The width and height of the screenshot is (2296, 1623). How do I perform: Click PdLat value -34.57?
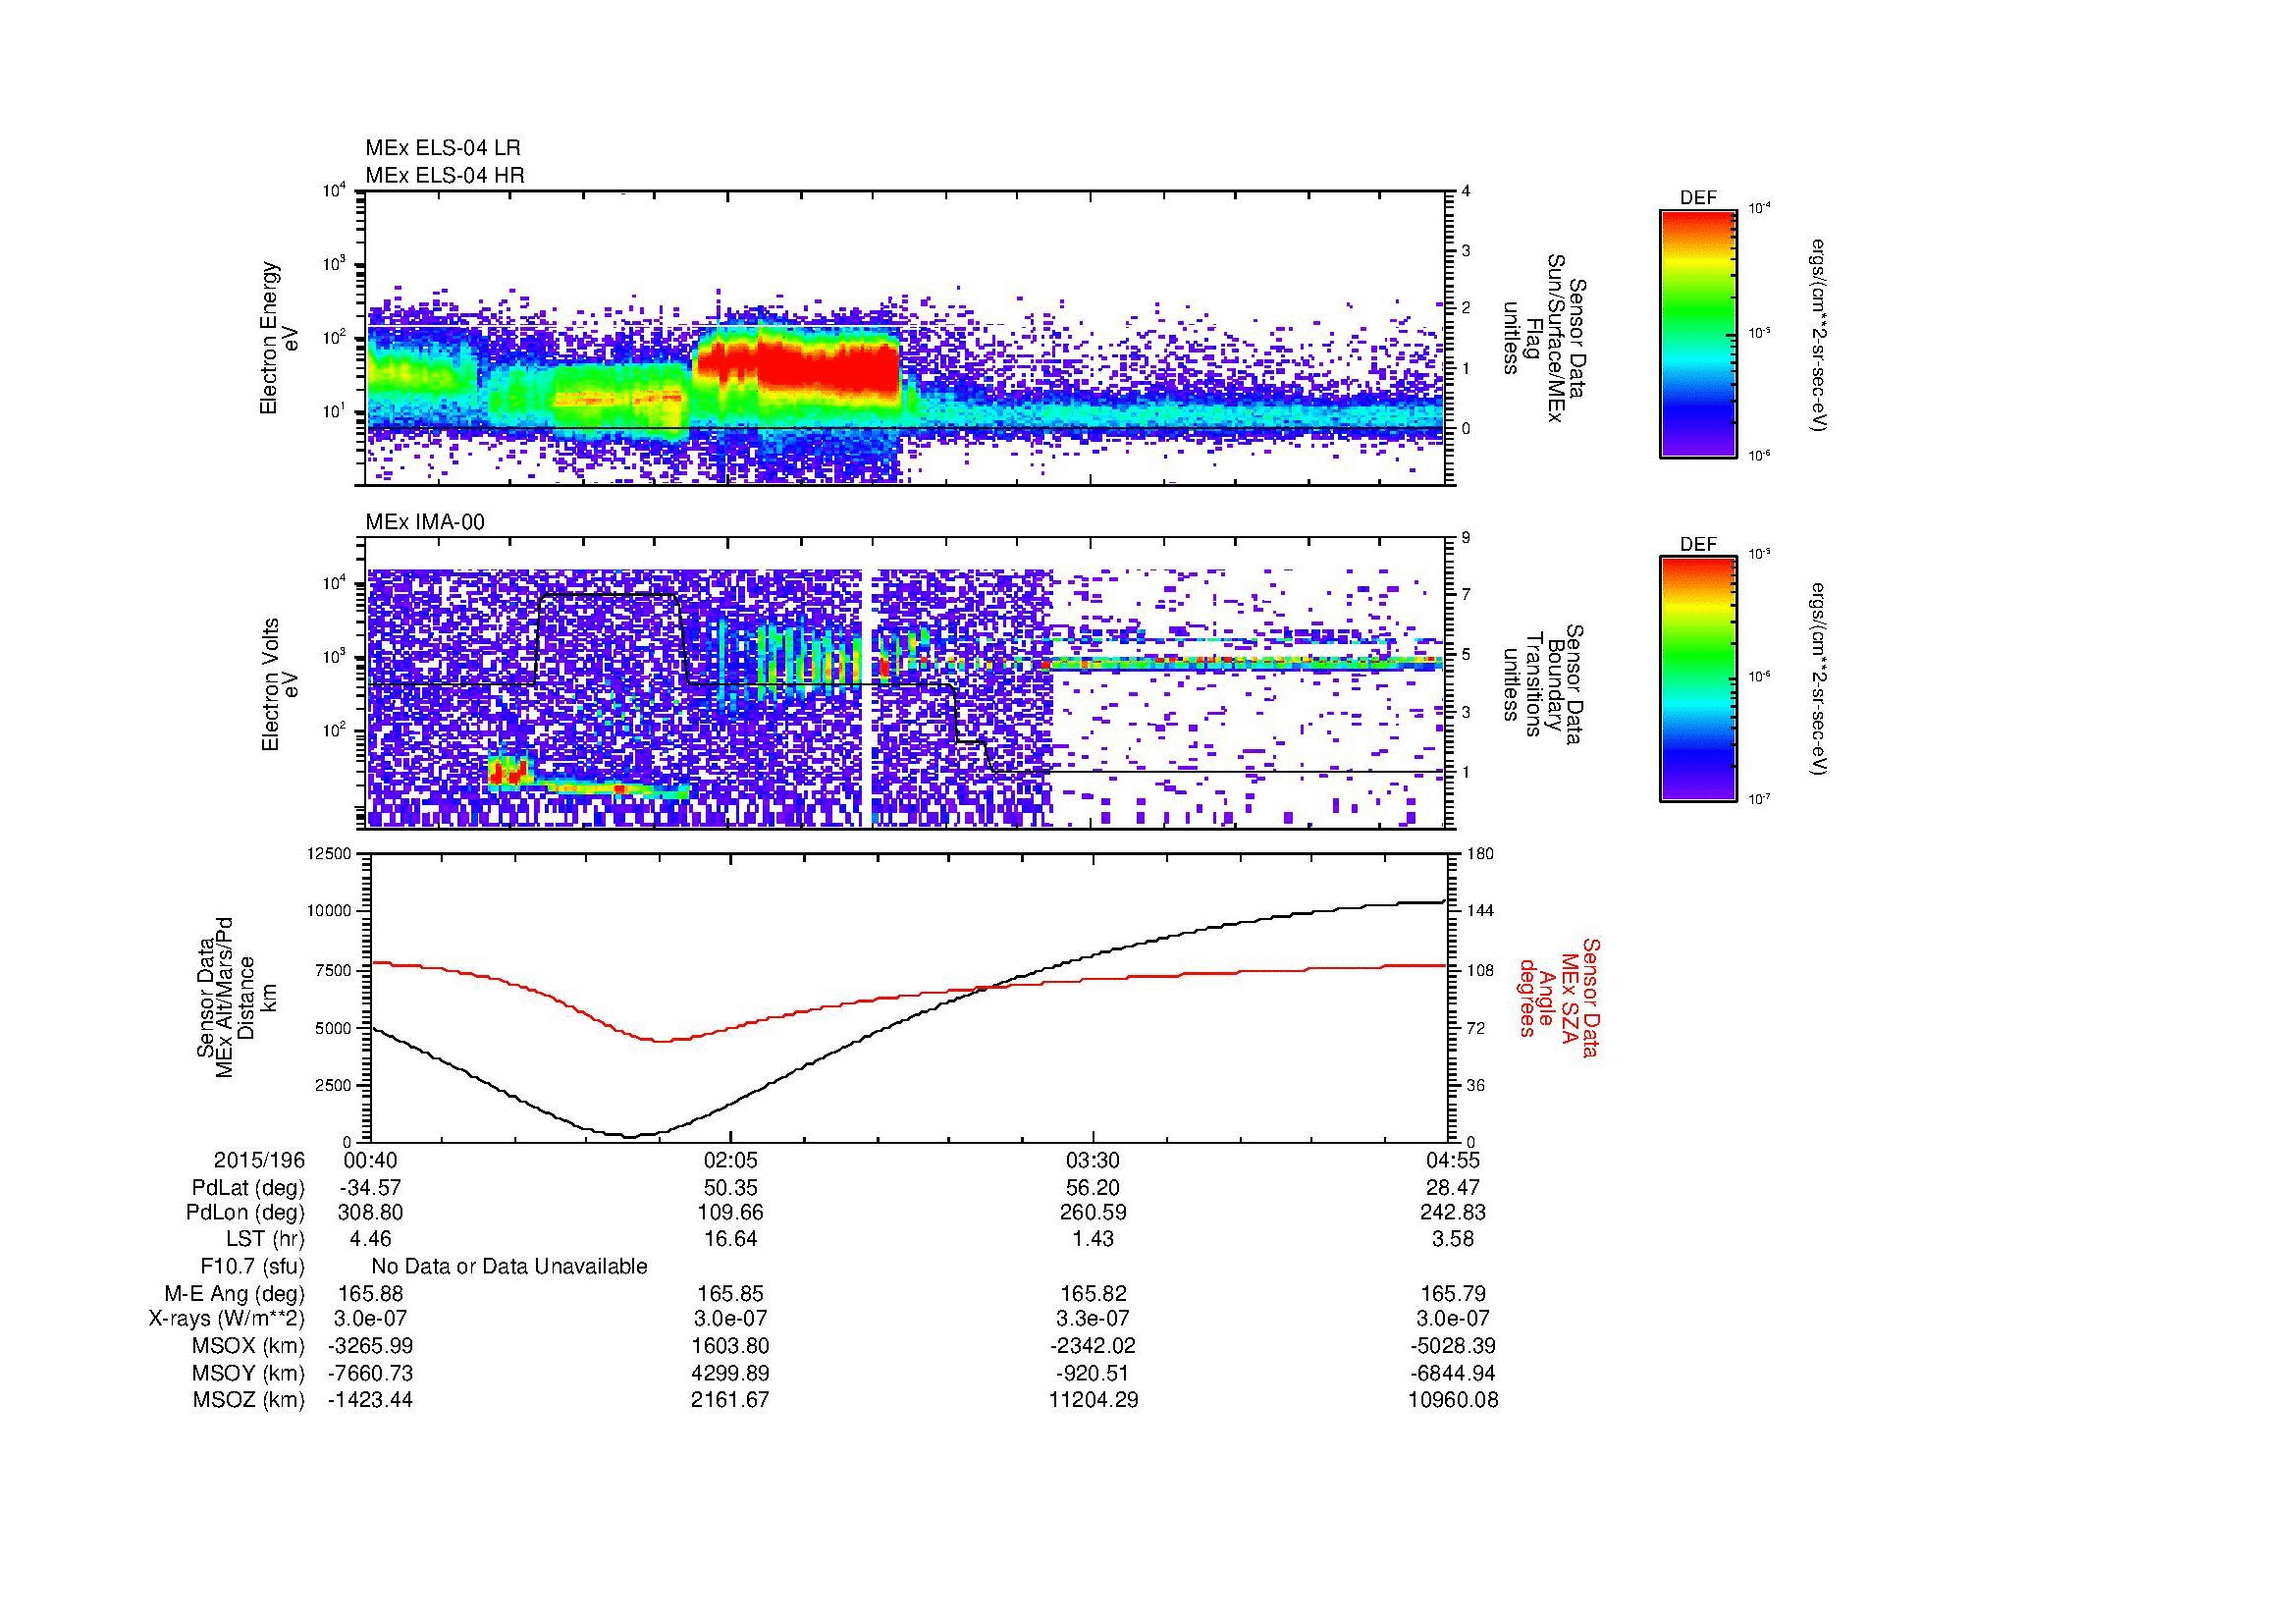(x=370, y=1188)
